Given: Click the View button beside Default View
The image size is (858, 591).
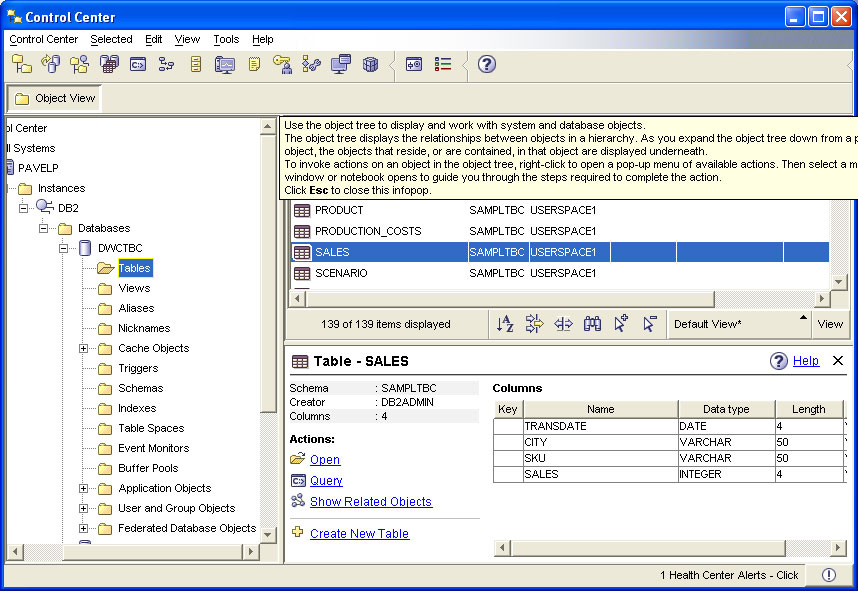Looking at the screenshot, I should [x=830, y=324].
